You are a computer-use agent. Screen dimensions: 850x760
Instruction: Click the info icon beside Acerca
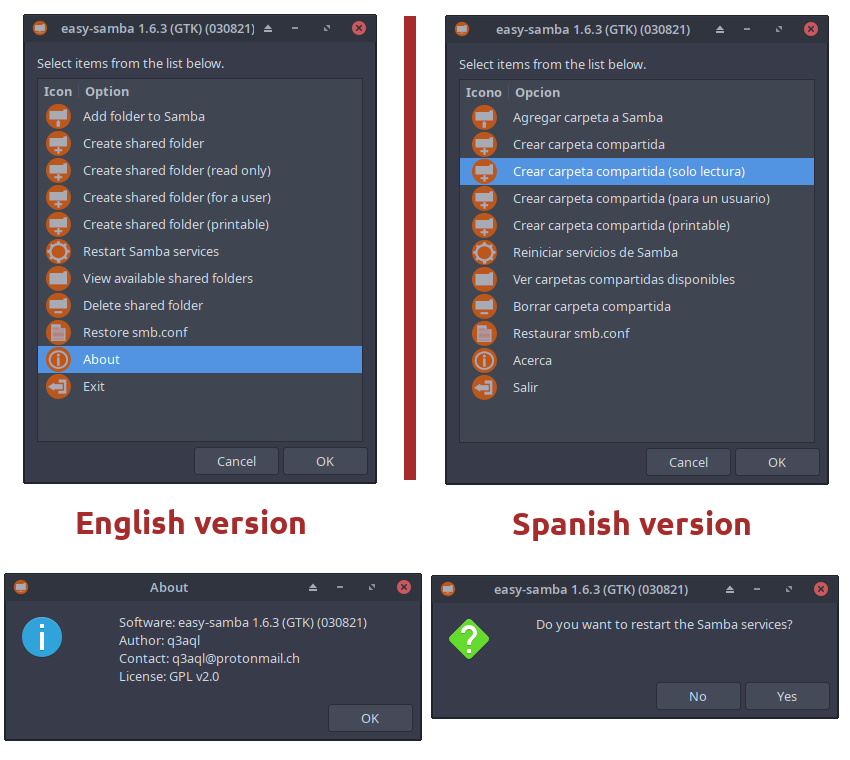(x=484, y=360)
